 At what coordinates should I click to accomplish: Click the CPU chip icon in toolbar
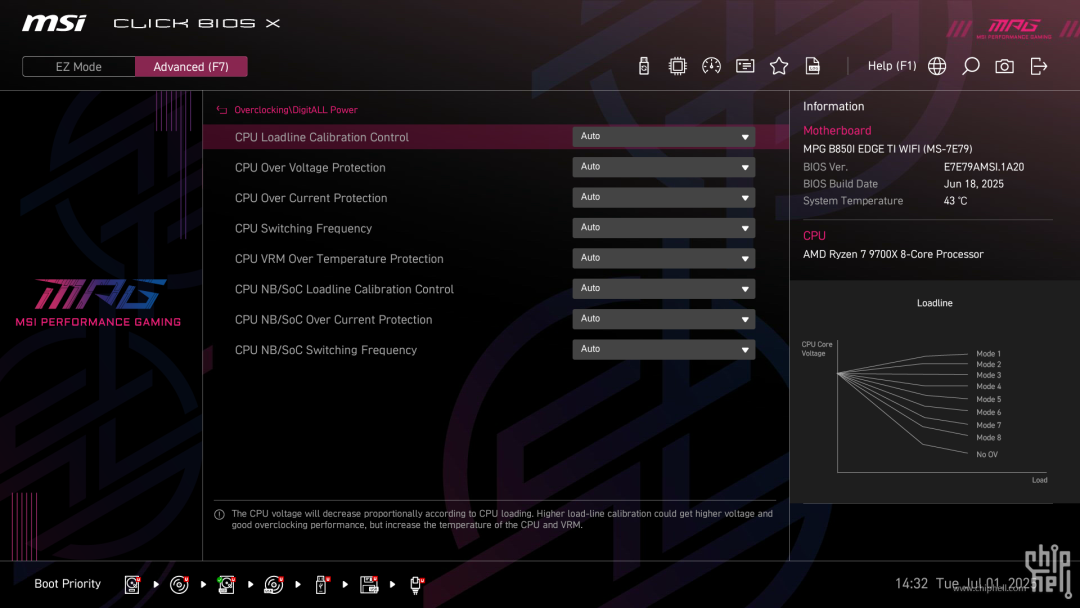tap(678, 66)
